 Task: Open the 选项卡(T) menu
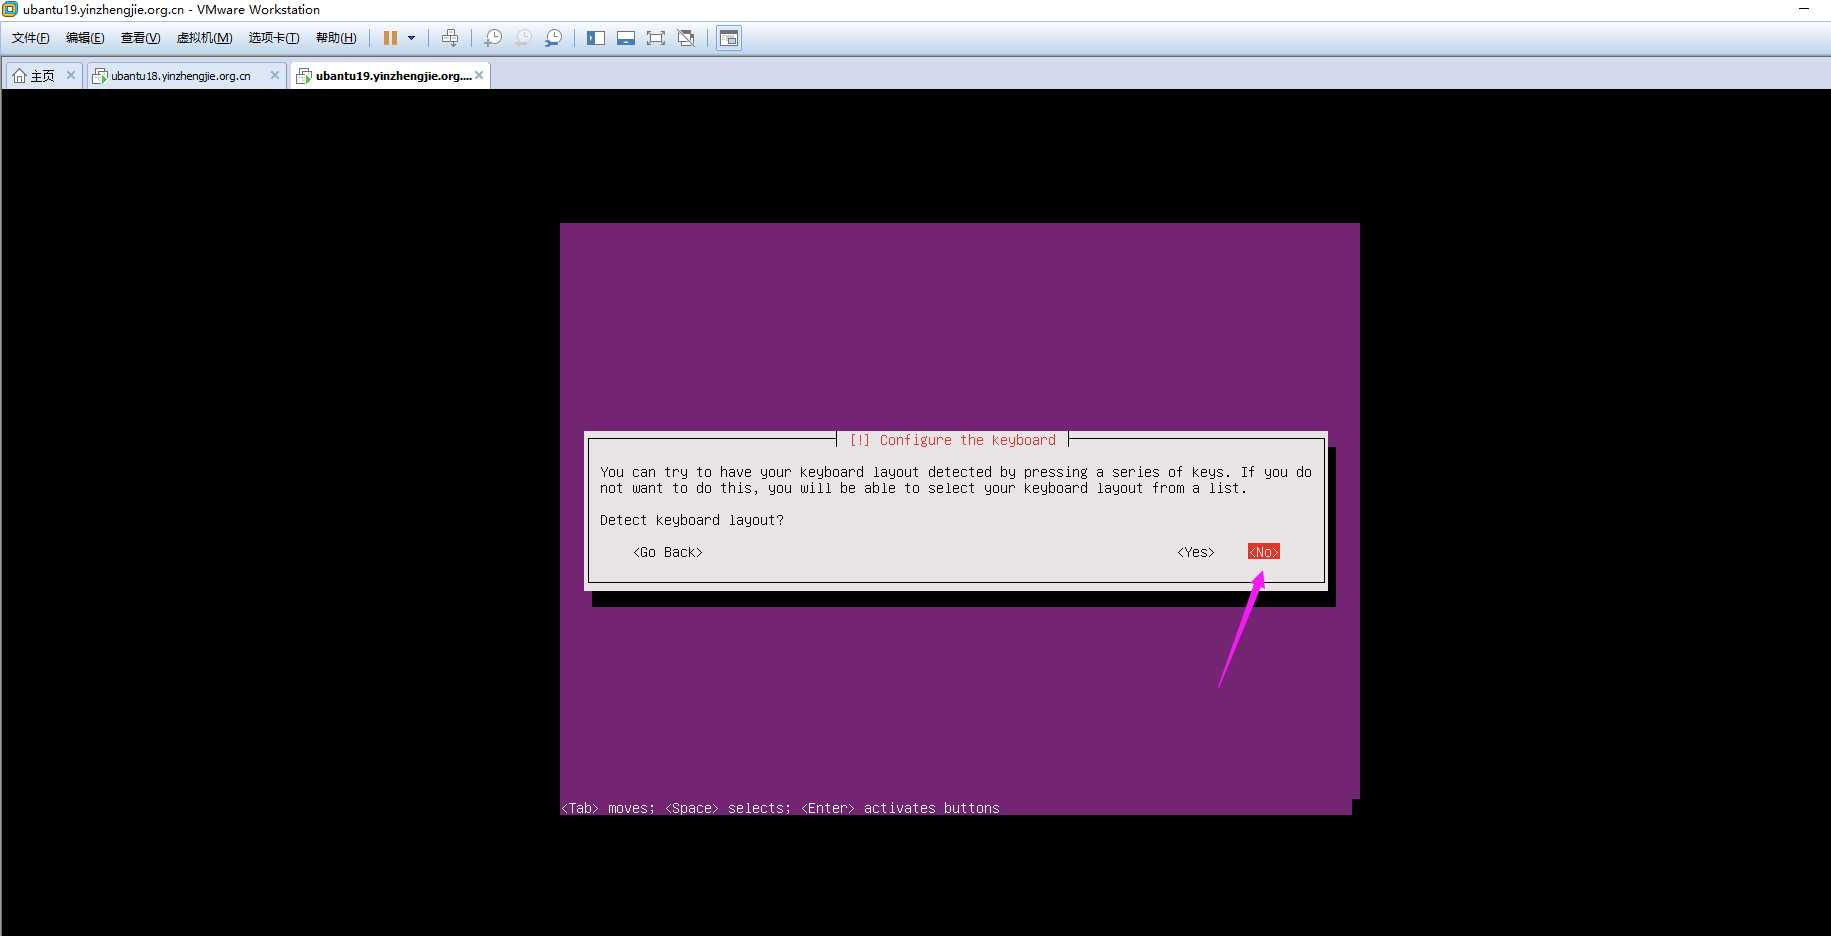pyautogui.click(x=274, y=38)
